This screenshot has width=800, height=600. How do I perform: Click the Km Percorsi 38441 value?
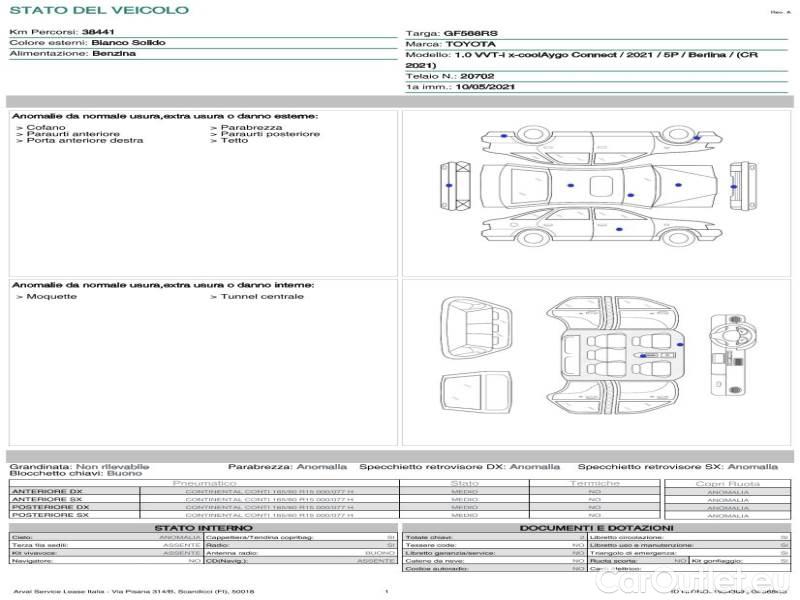98,33
